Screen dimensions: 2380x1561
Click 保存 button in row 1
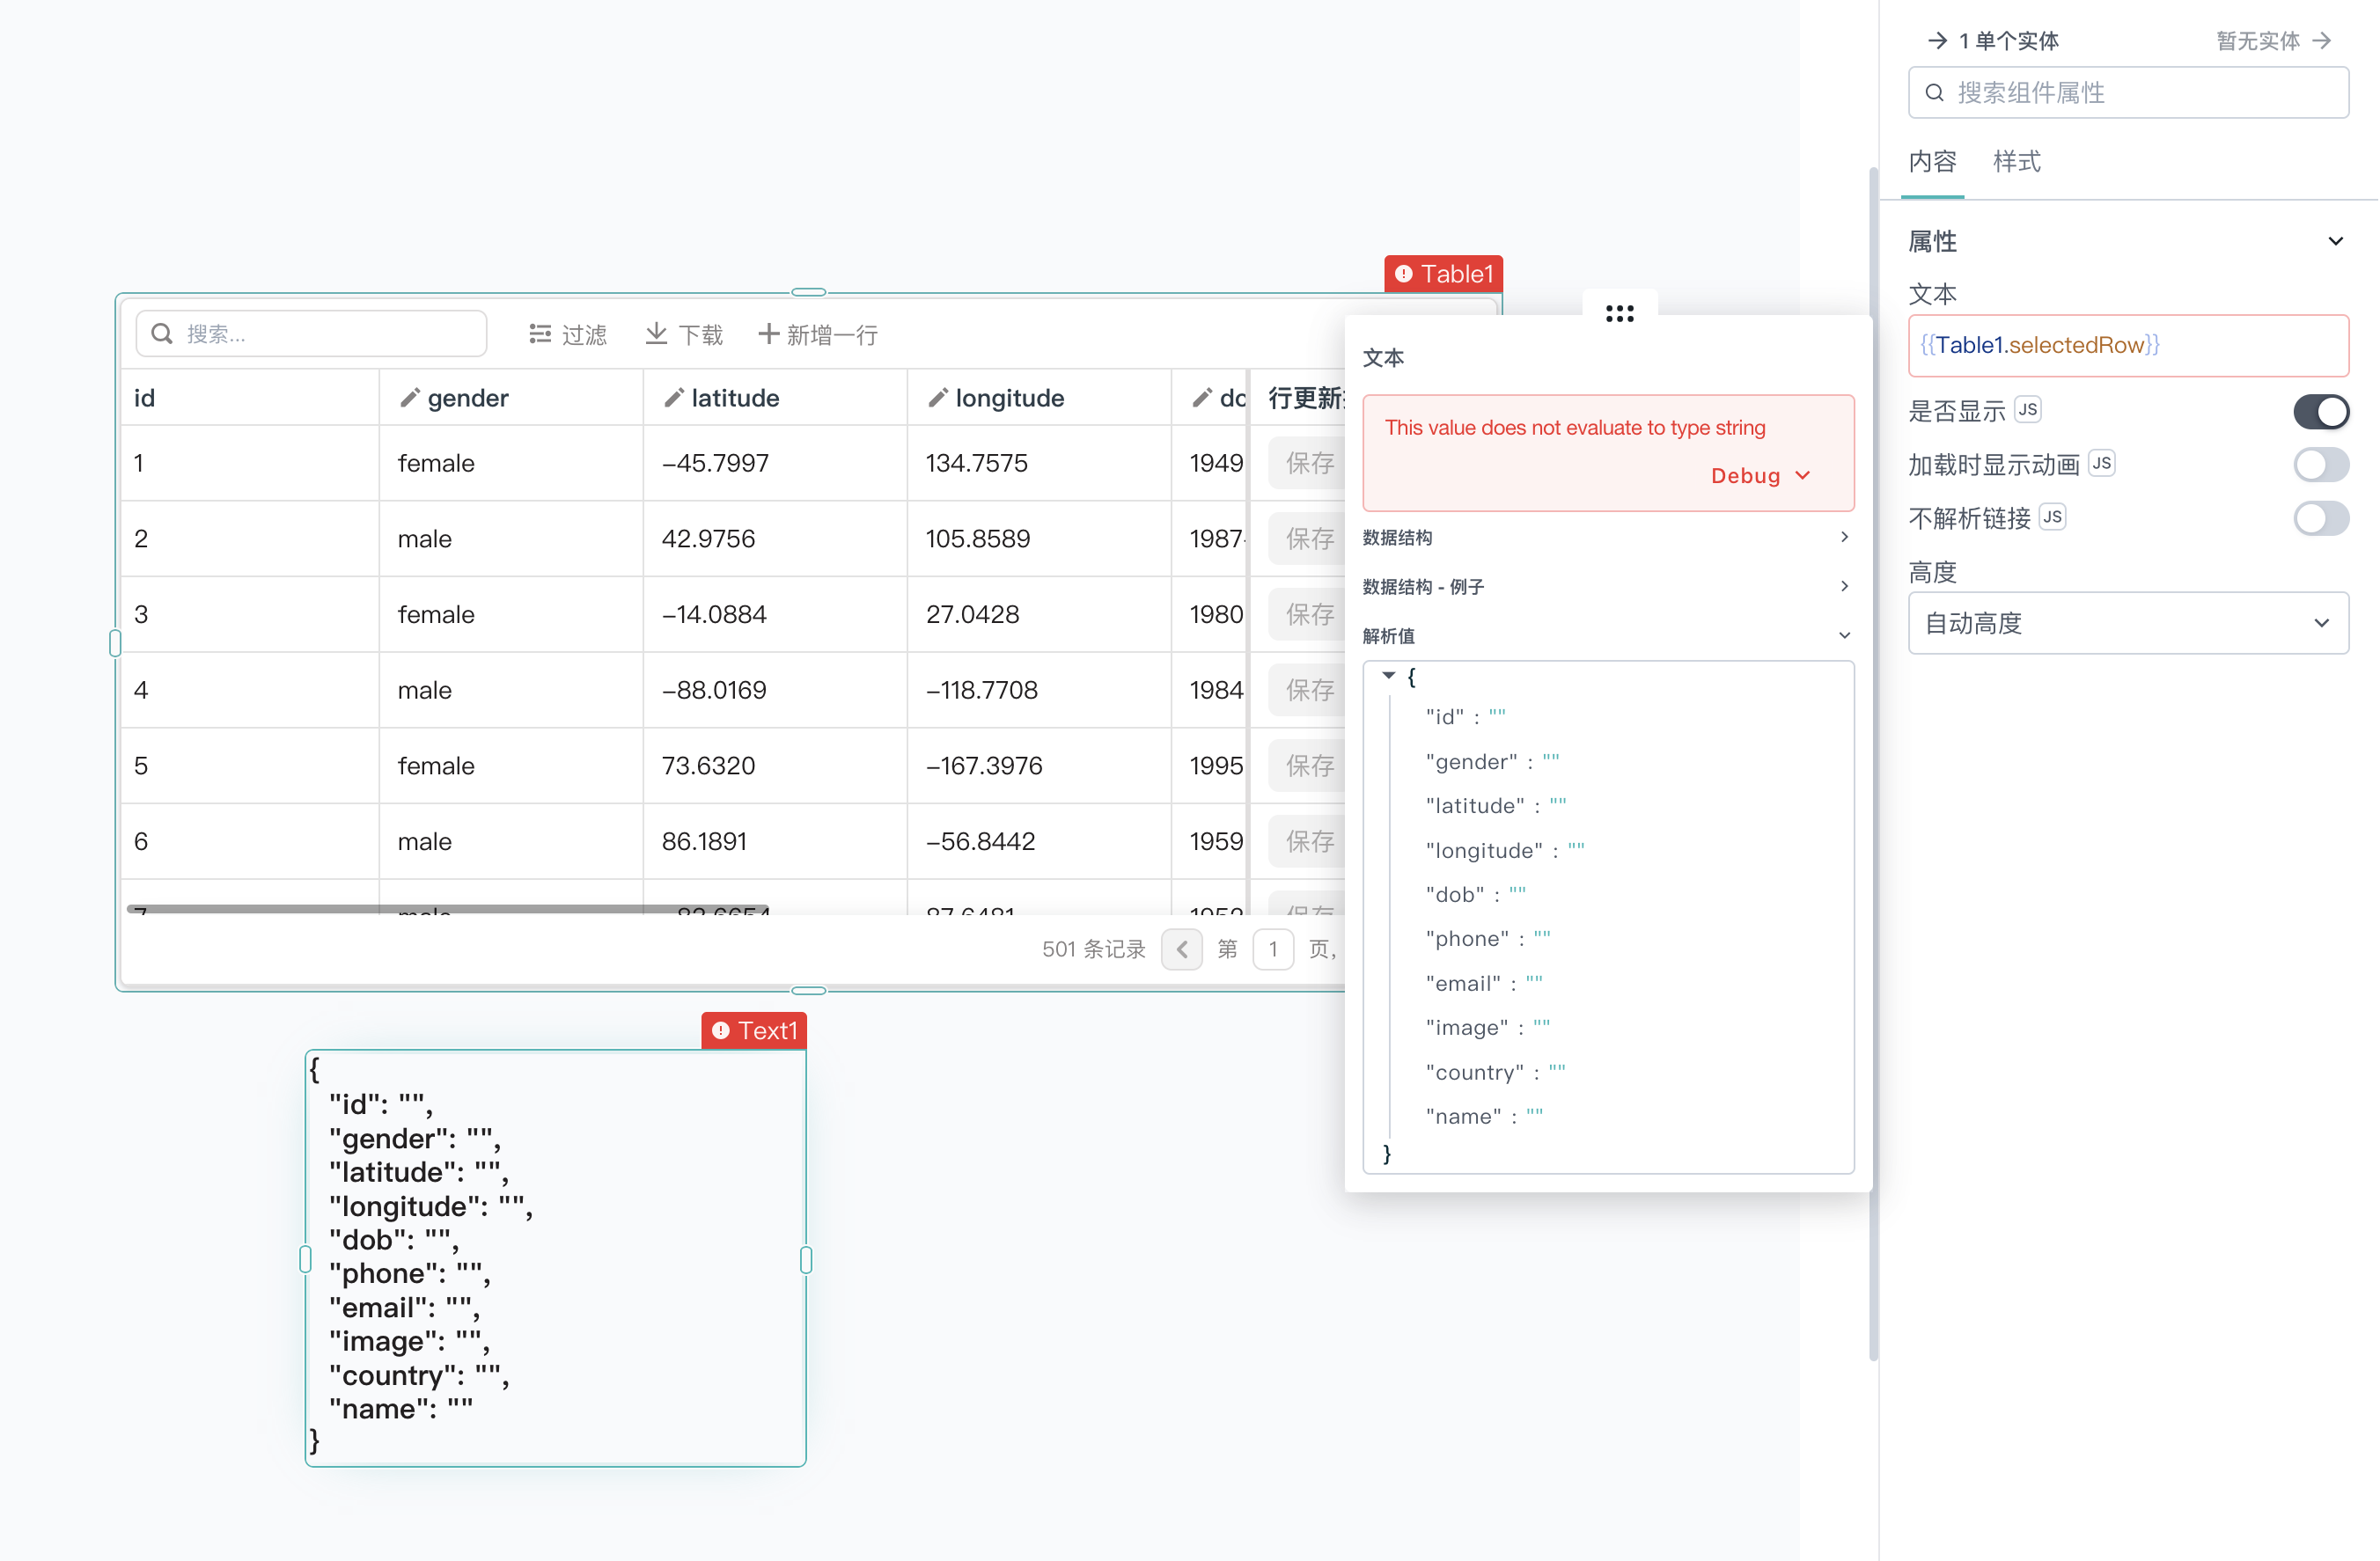tap(1308, 463)
